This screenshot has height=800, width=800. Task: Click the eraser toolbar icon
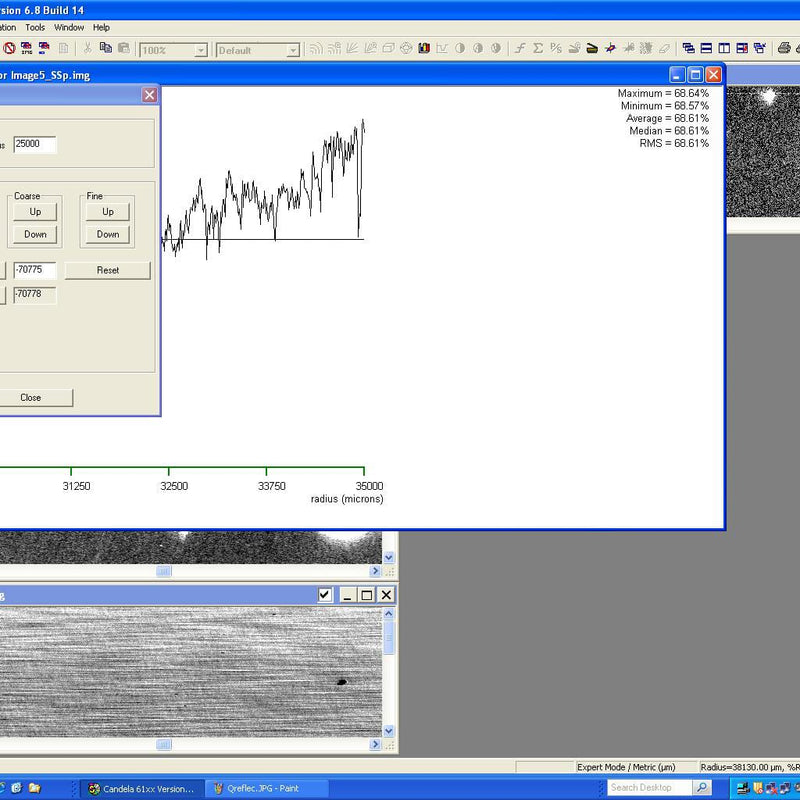coord(663,48)
